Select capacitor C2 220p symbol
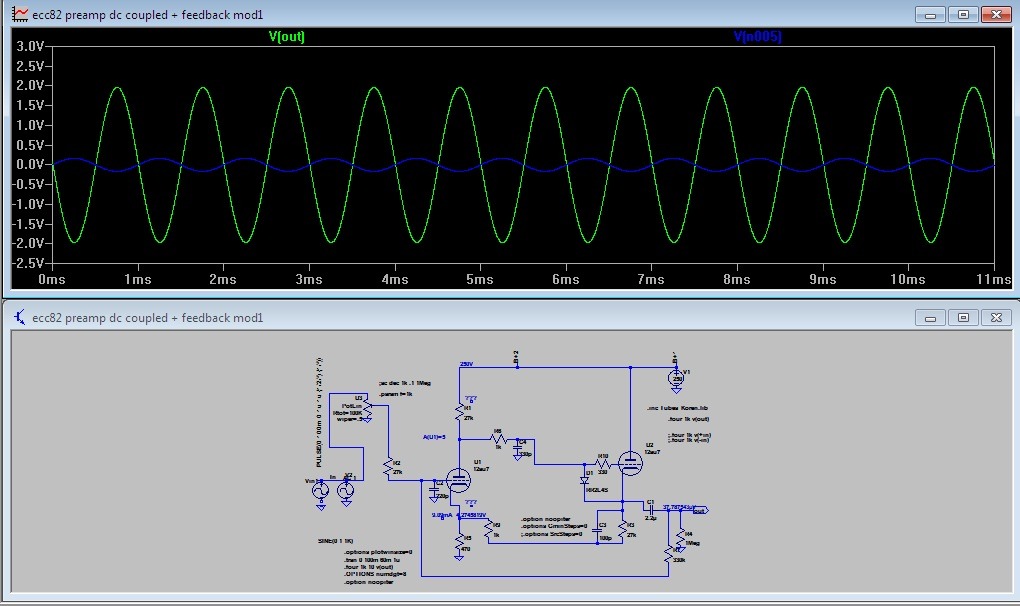1020x606 pixels. coord(434,492)
